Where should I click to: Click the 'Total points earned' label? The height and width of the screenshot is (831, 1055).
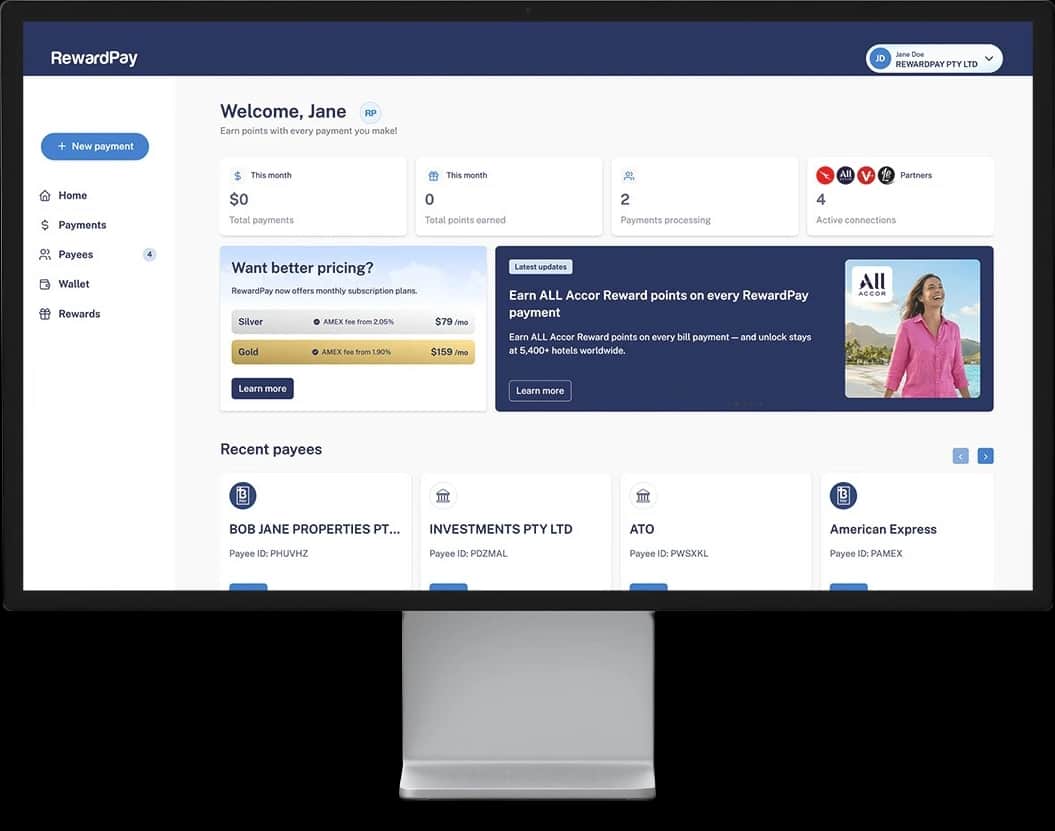click(465, 220)
